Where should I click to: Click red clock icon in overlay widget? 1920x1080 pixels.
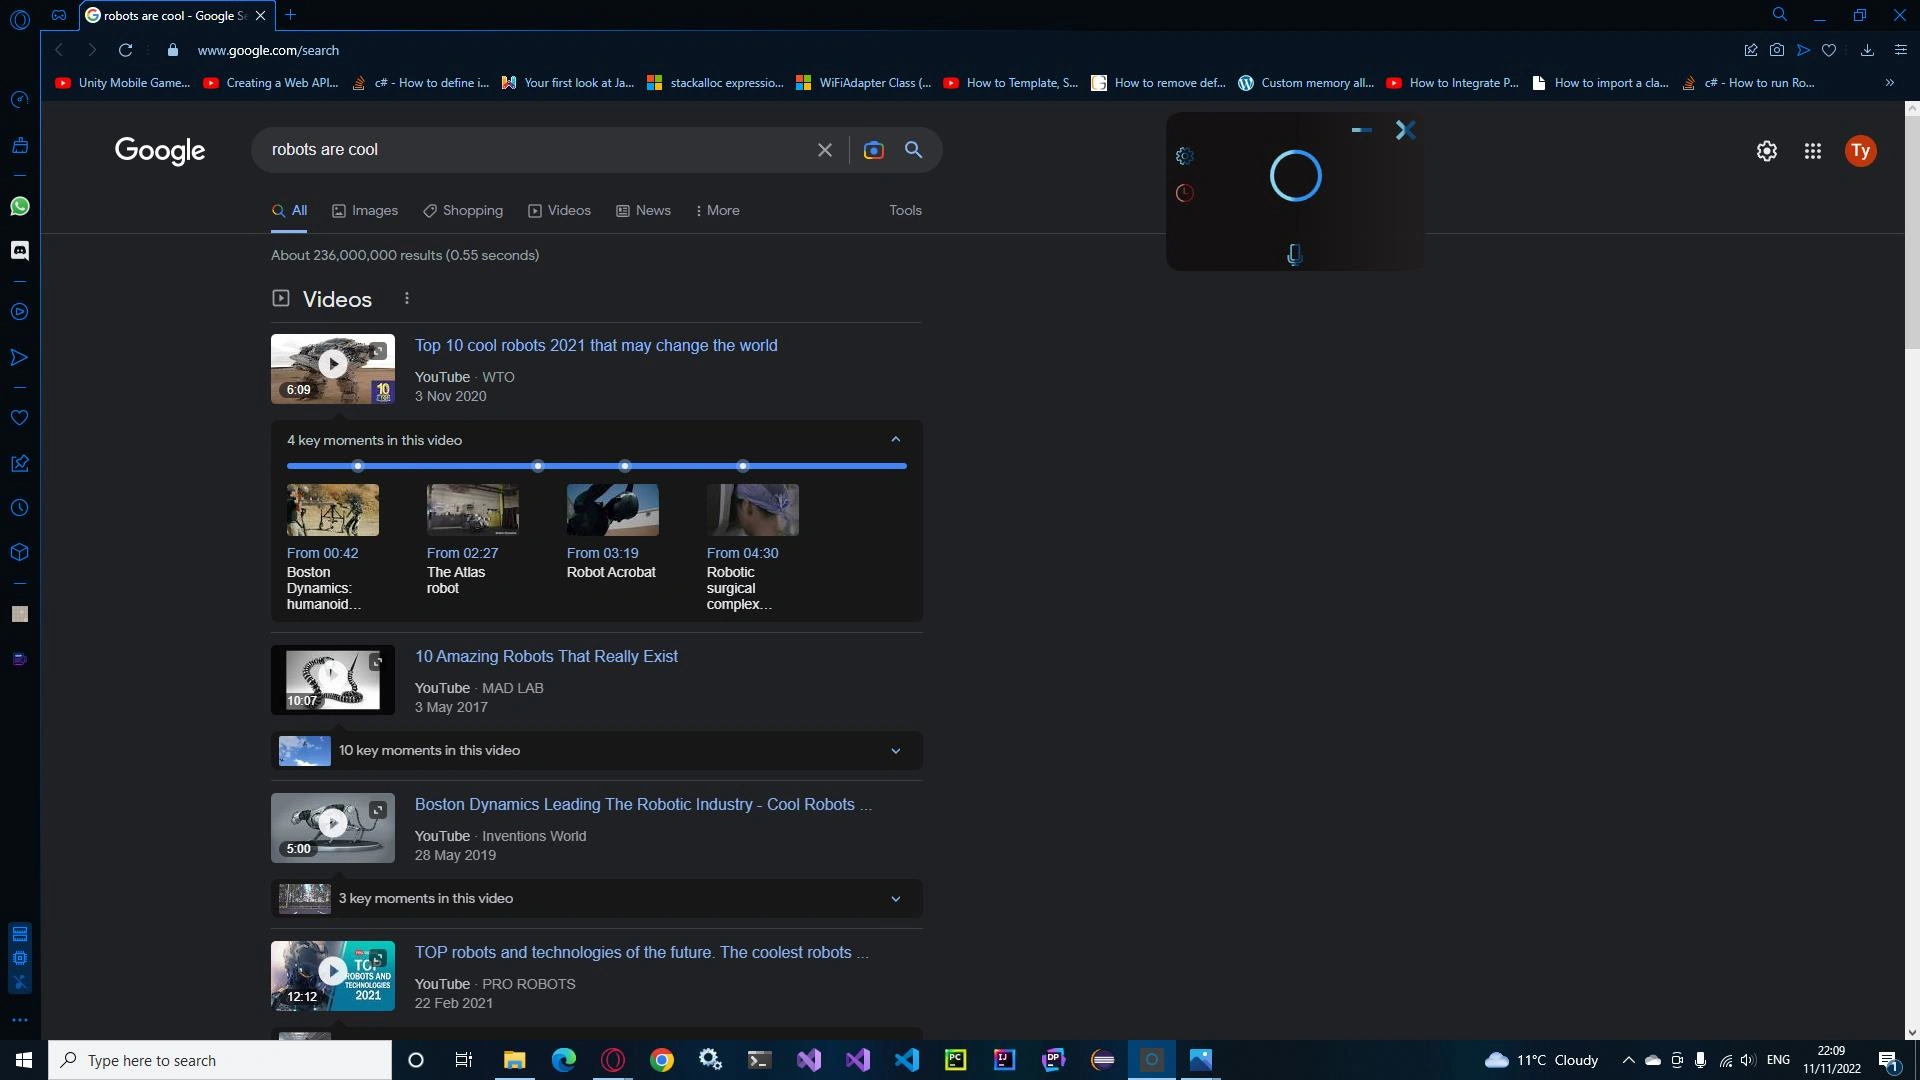click(x=1184, y=193)
